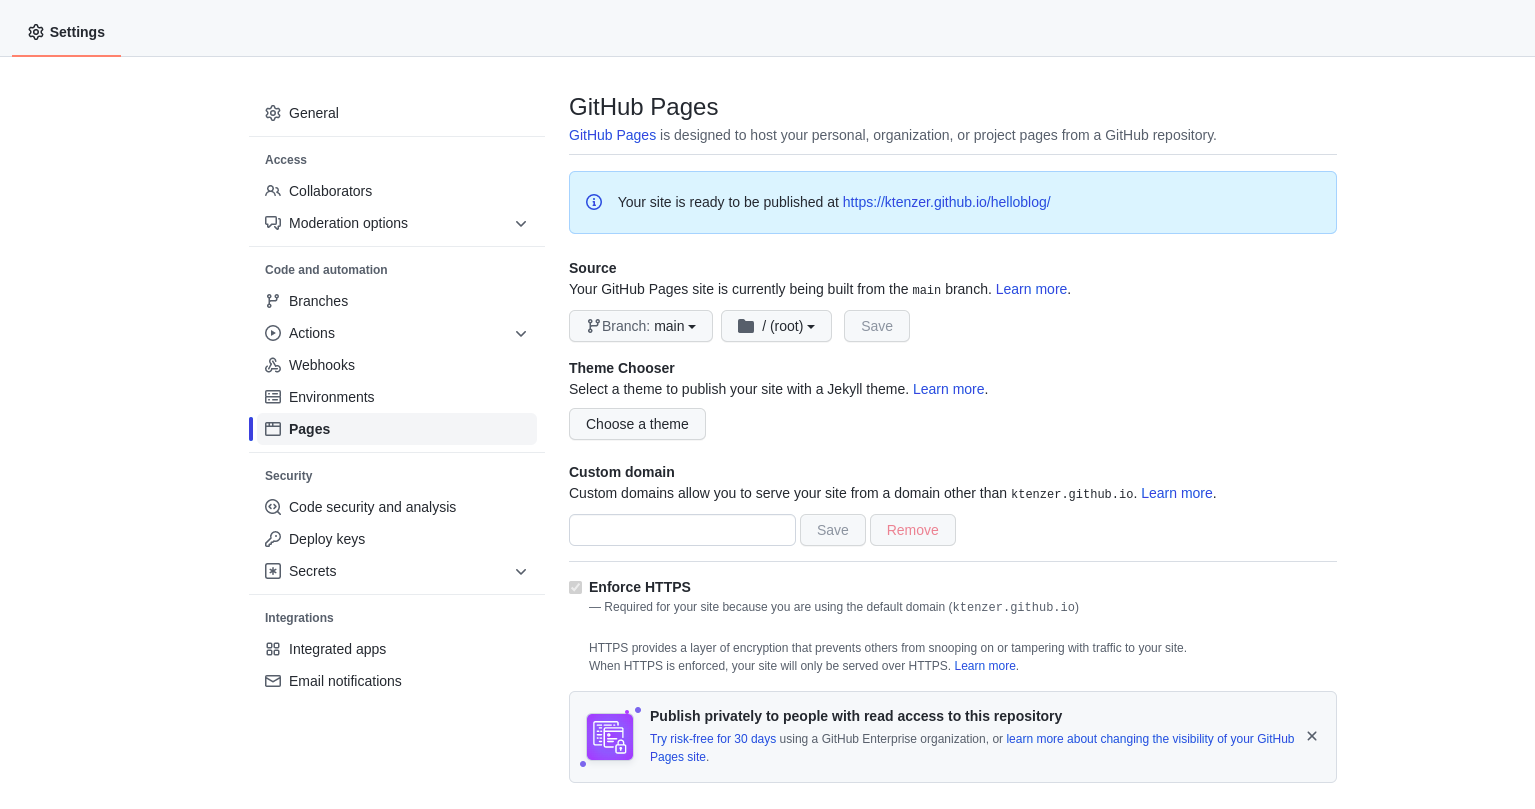This screenshot has width=1535, height=809.
Task: Click Learn more link in Custom domain
Action: [1176, 493]
